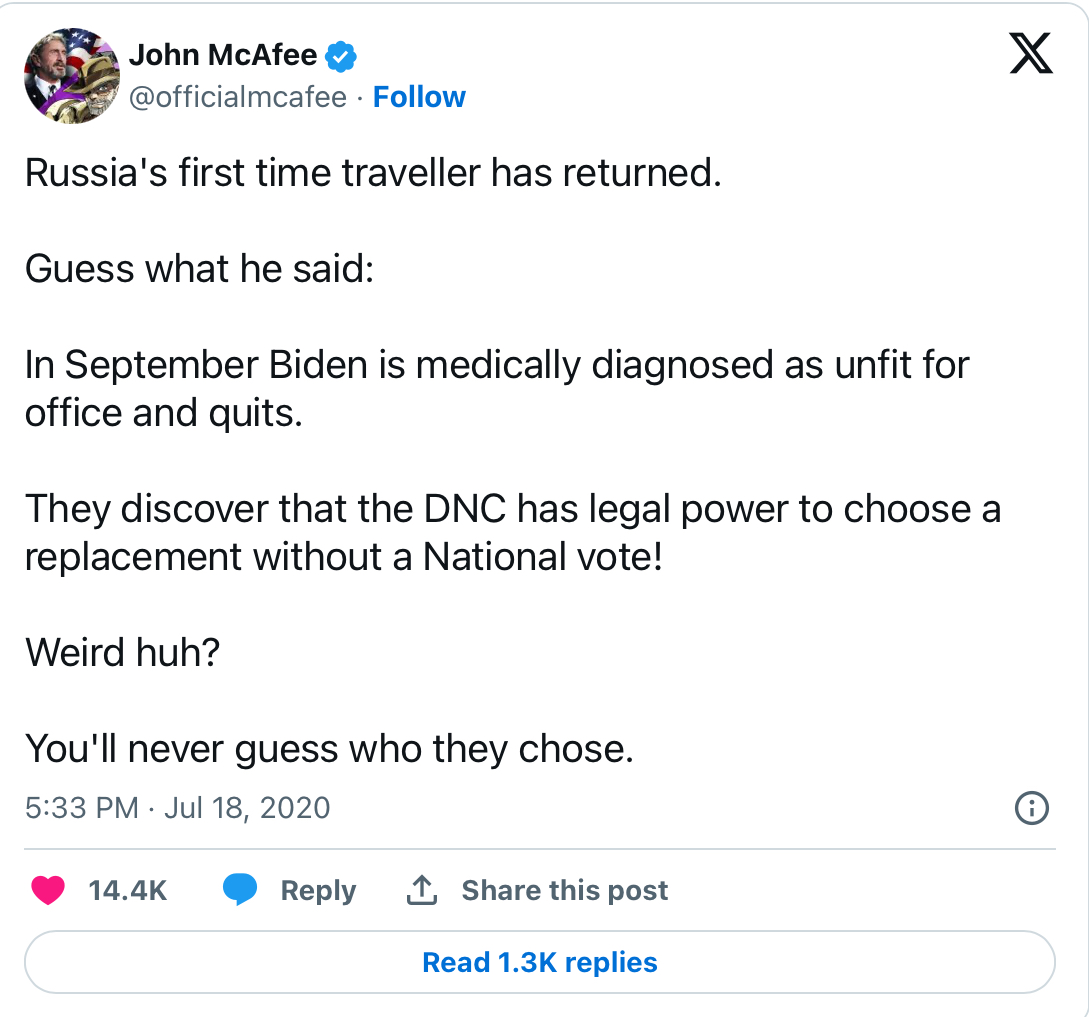Open the John McAfee display name link
Screen dimensions: 1089x1017
(223, 57)
